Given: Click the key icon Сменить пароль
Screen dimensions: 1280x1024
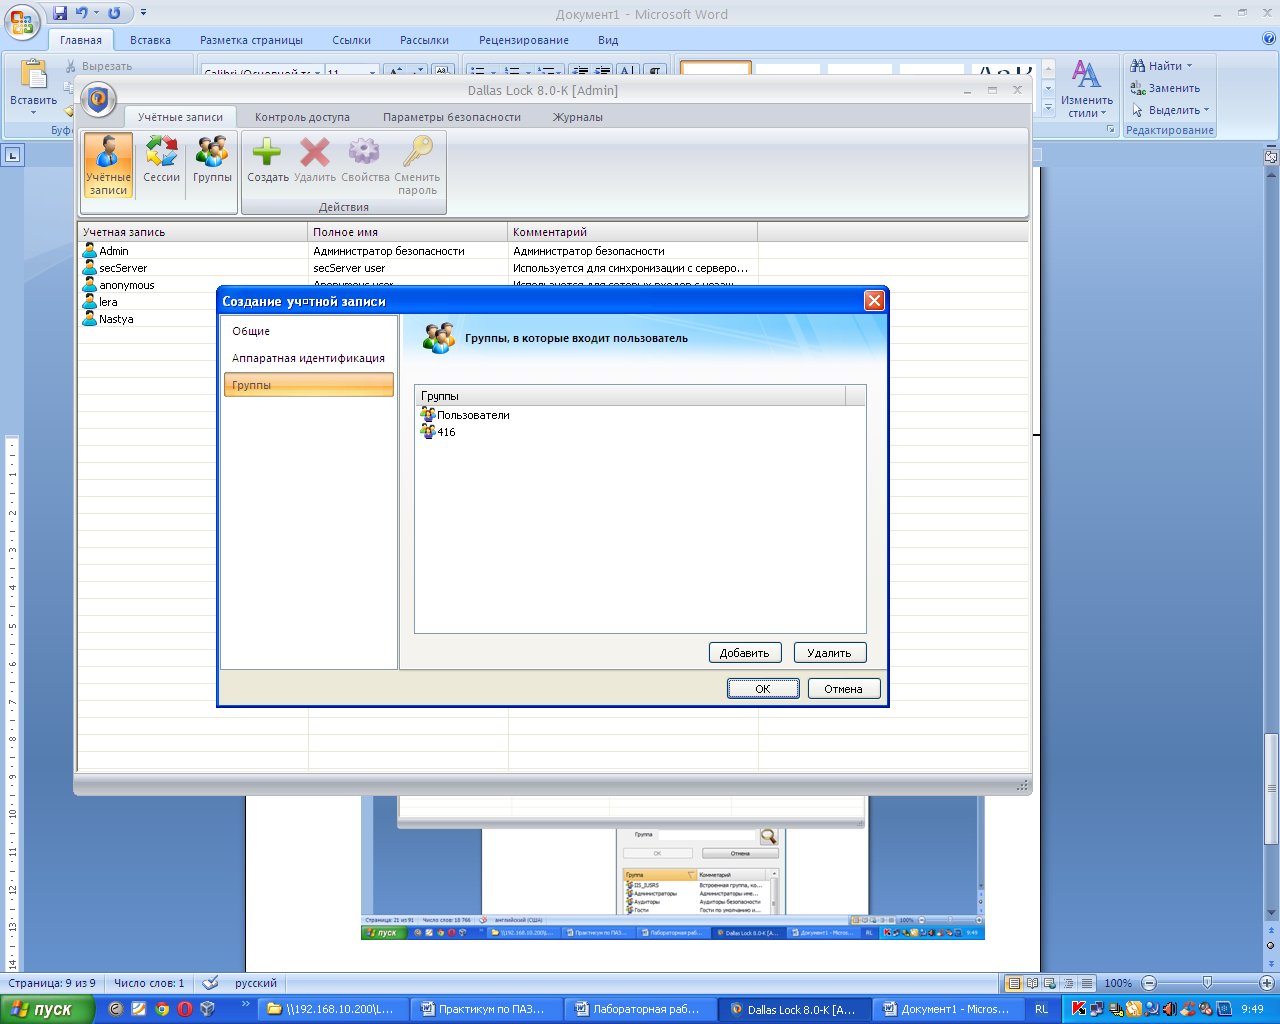Looking at the screenshot, I should pos(417,165).
